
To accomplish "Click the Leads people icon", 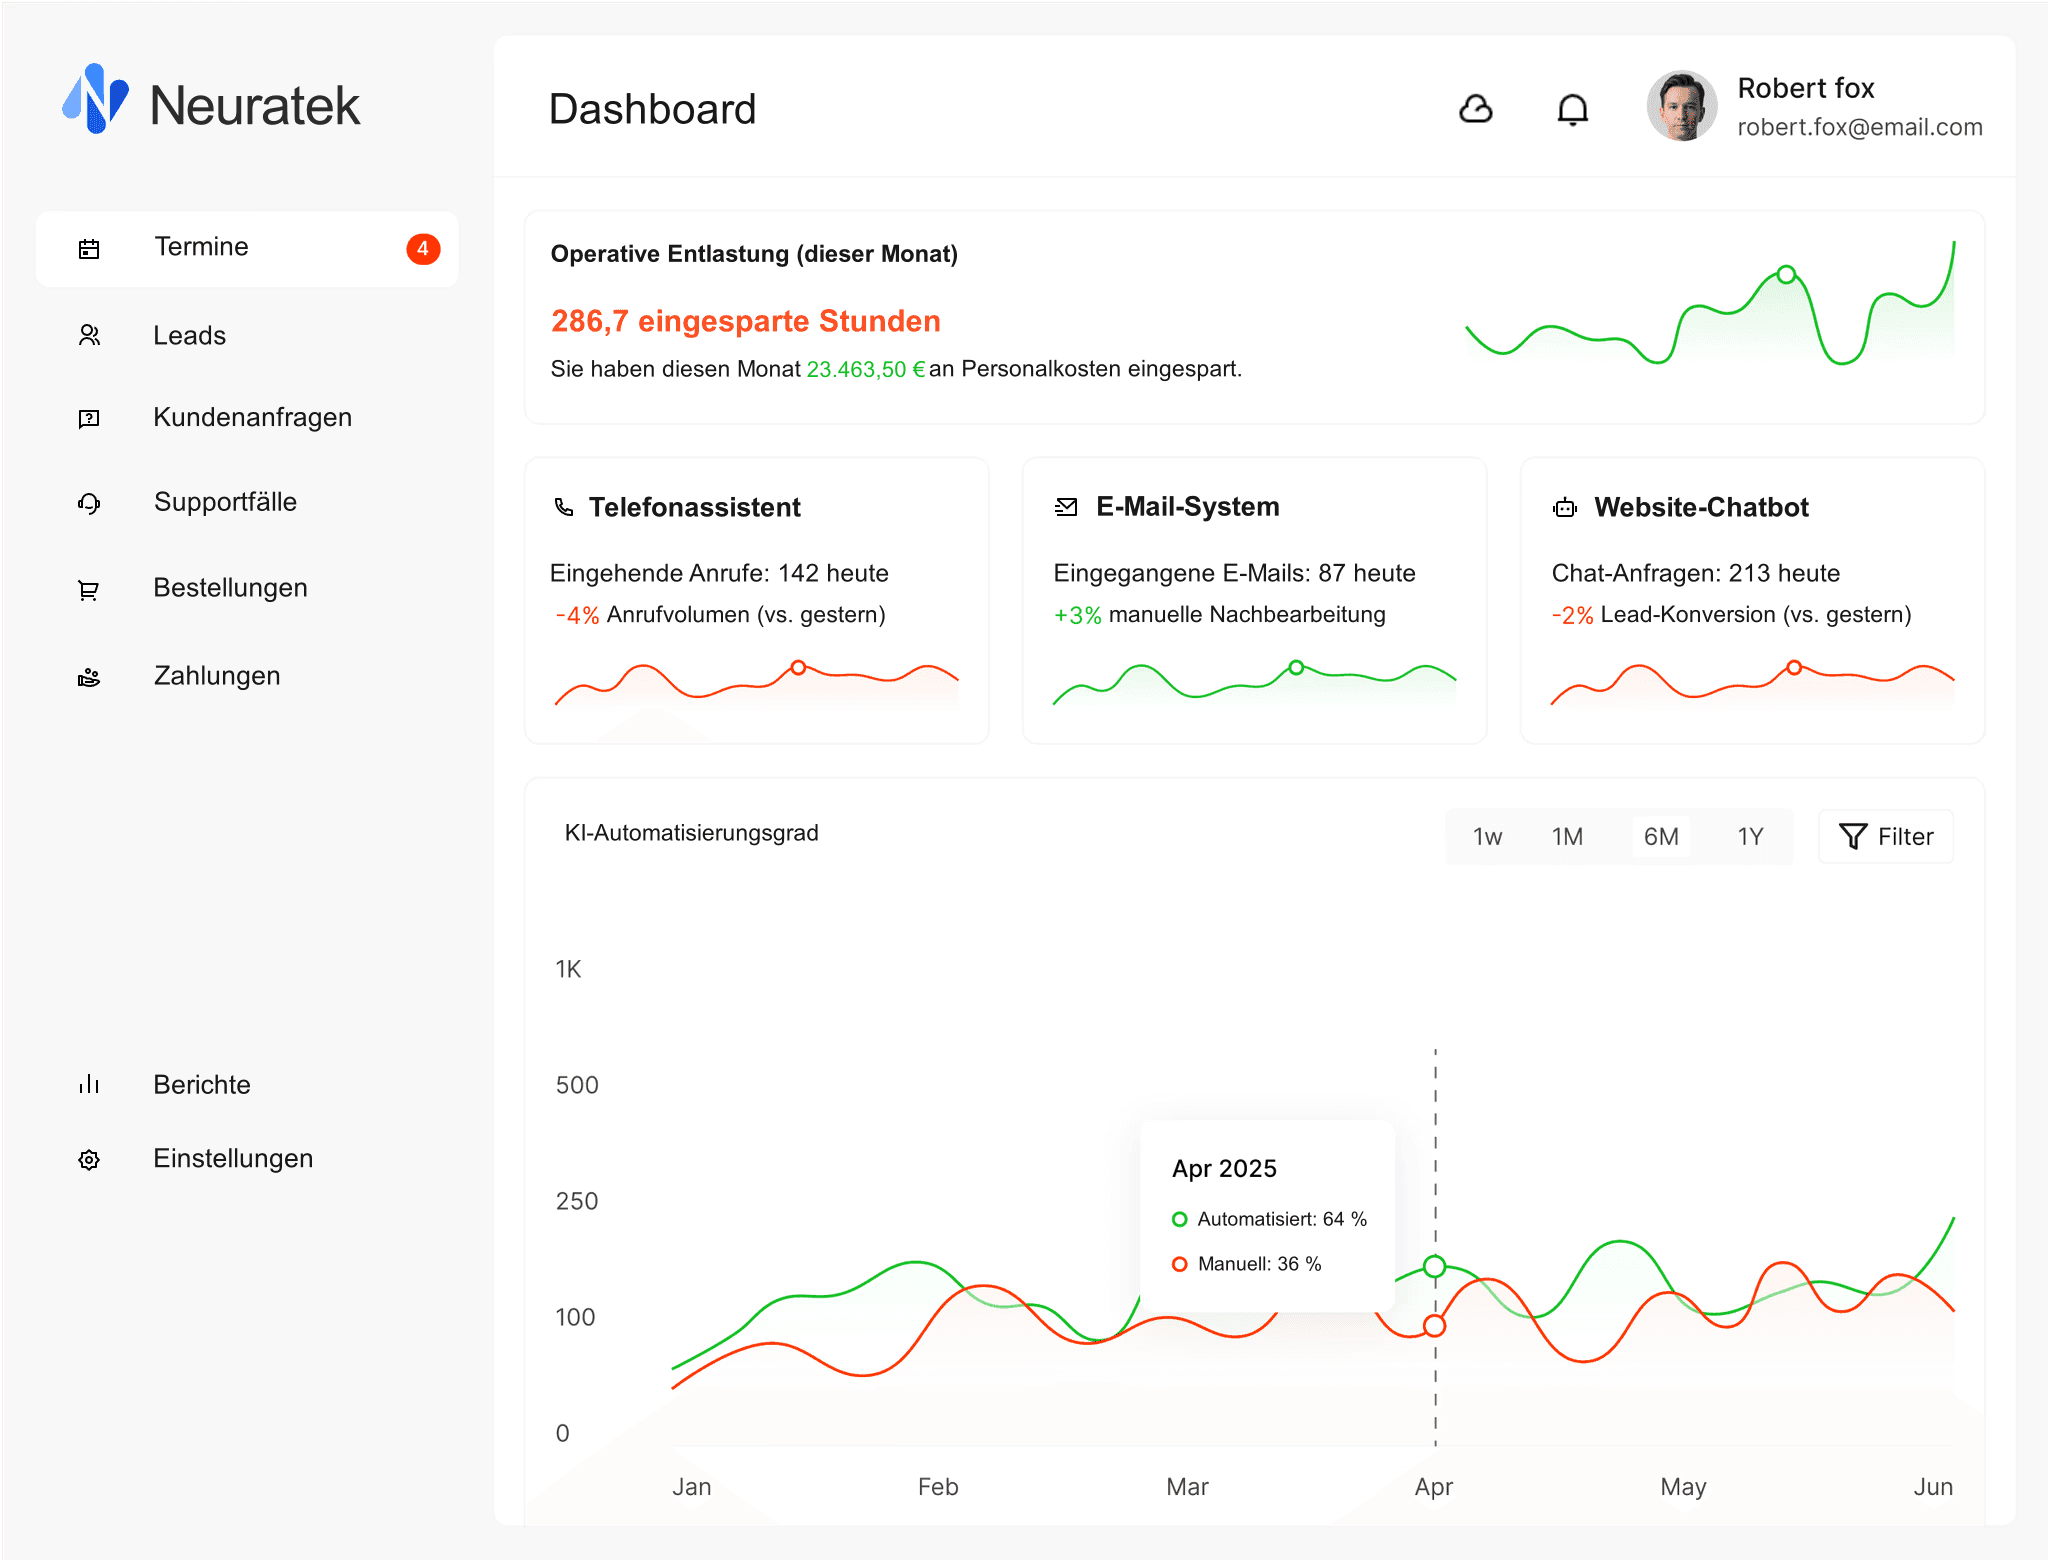I will pos(89,336).
